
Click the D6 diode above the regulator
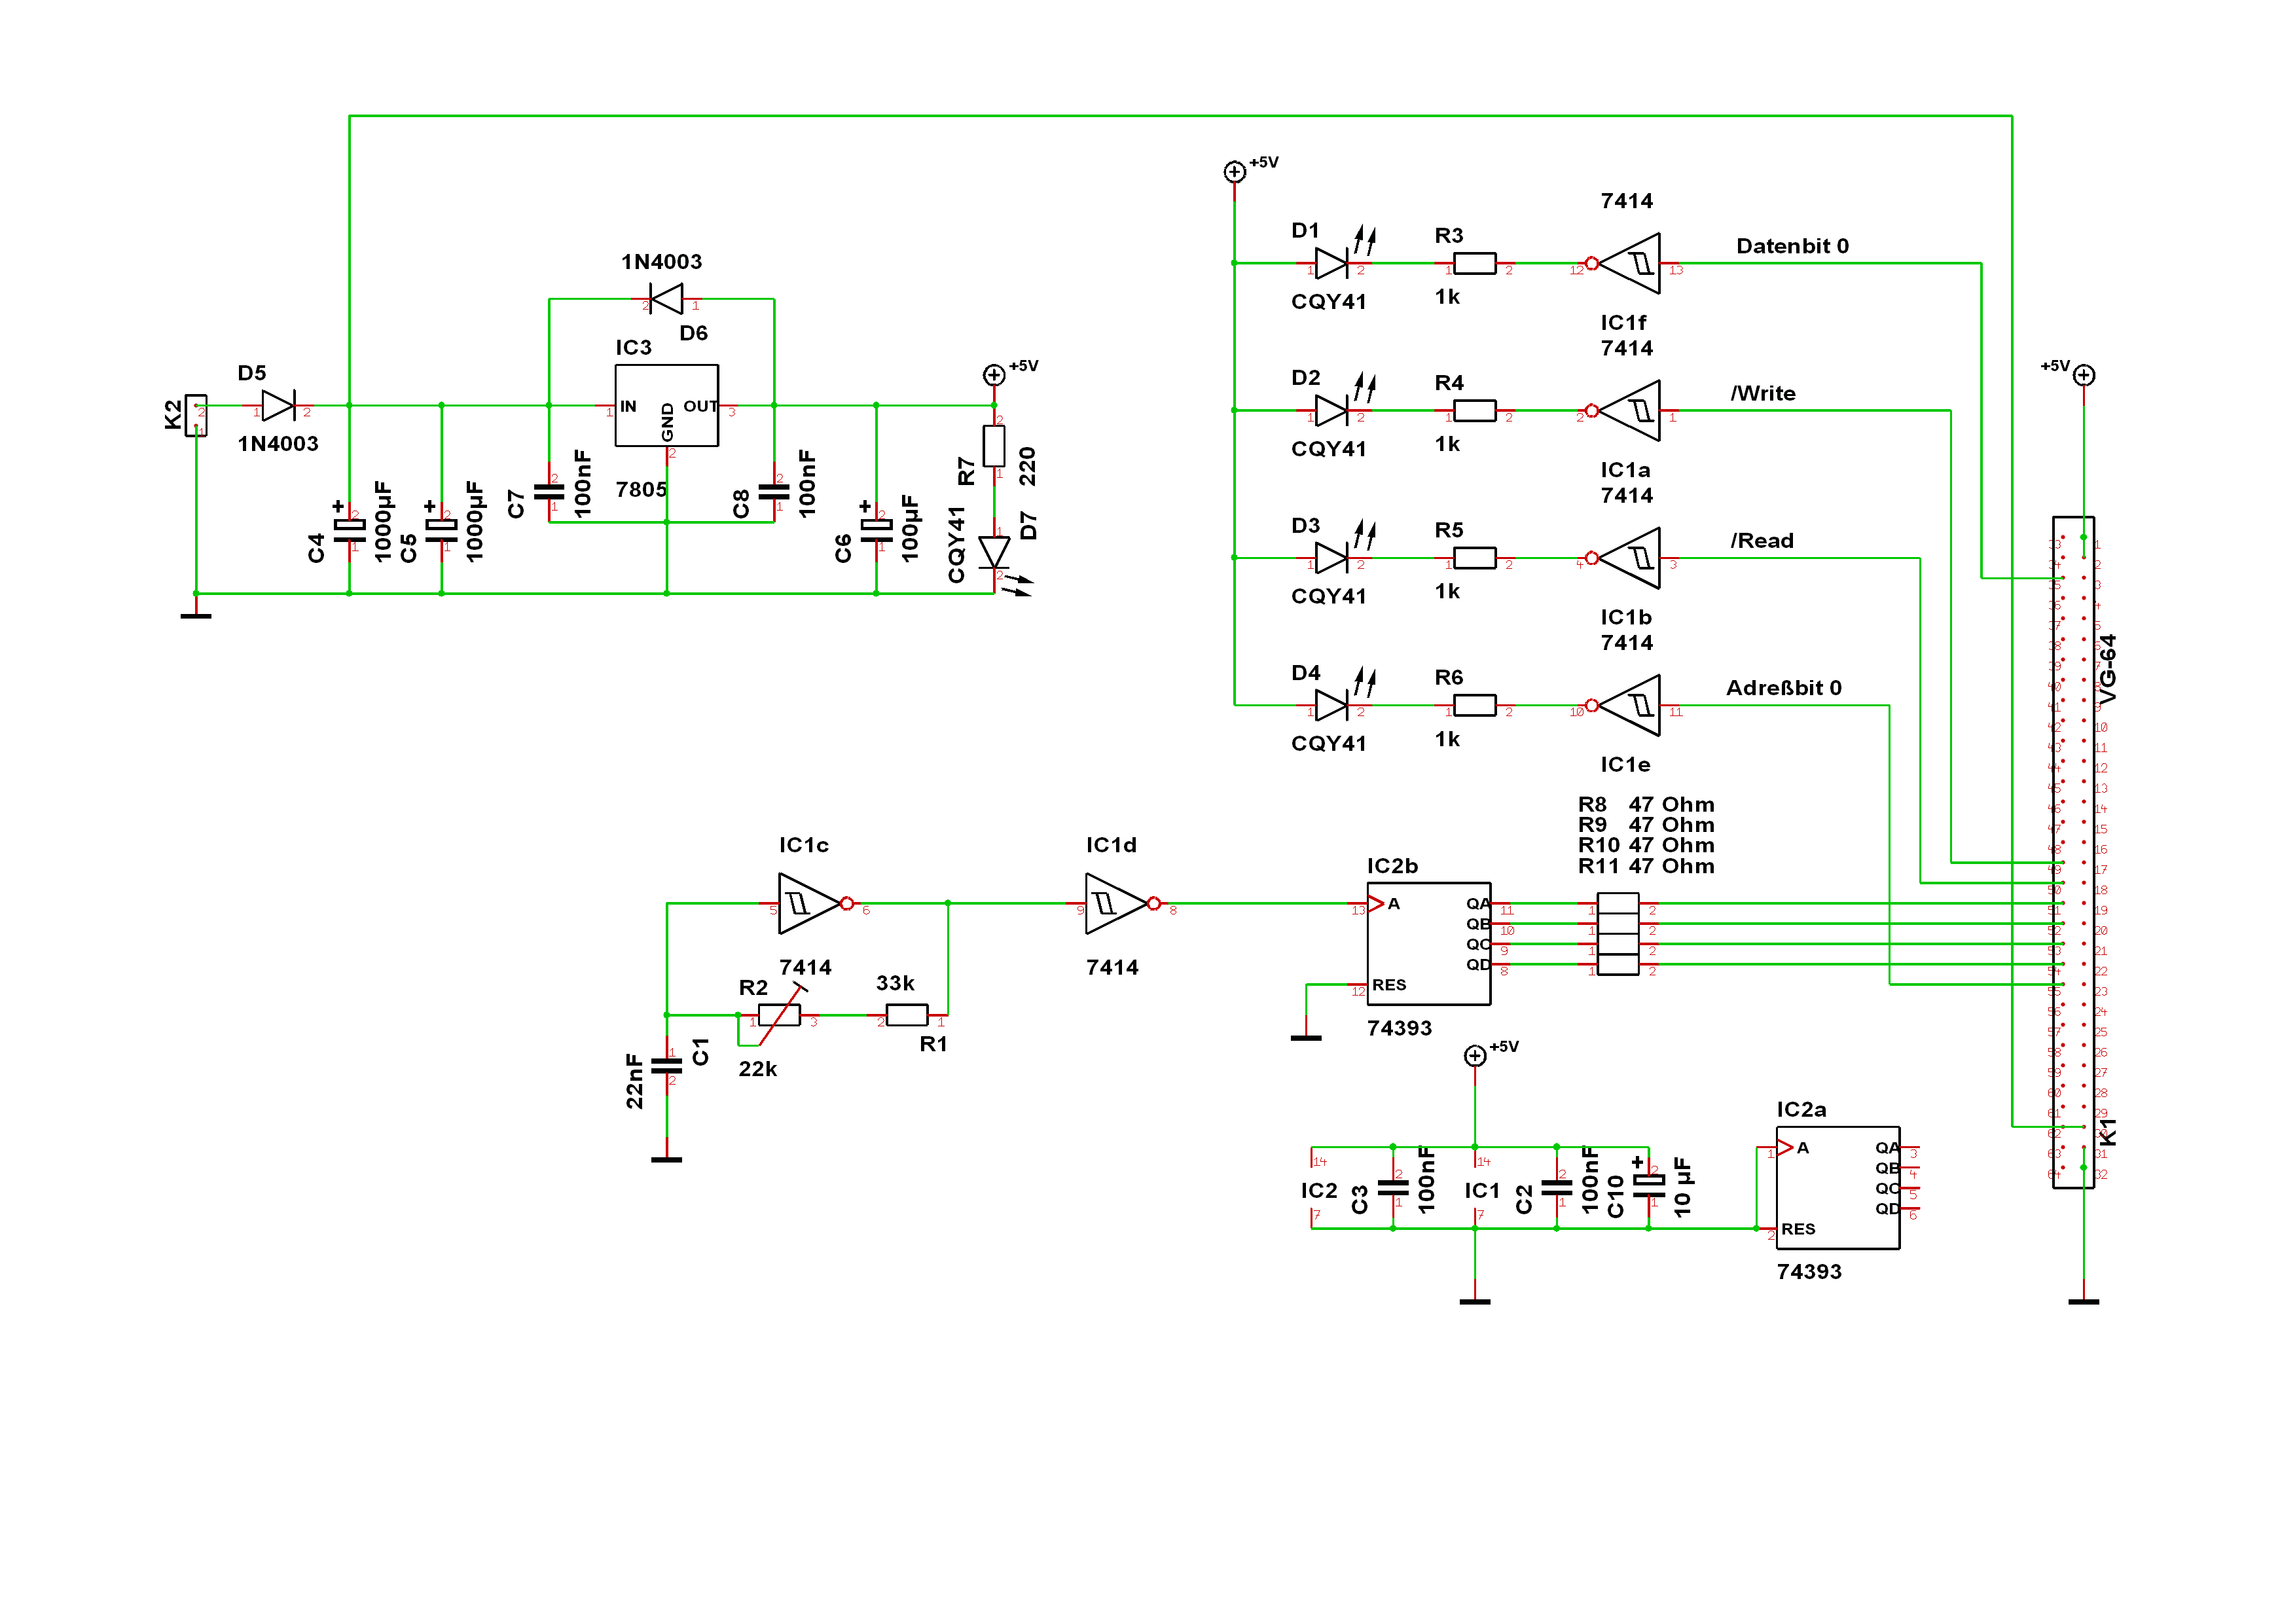[666, 298]
